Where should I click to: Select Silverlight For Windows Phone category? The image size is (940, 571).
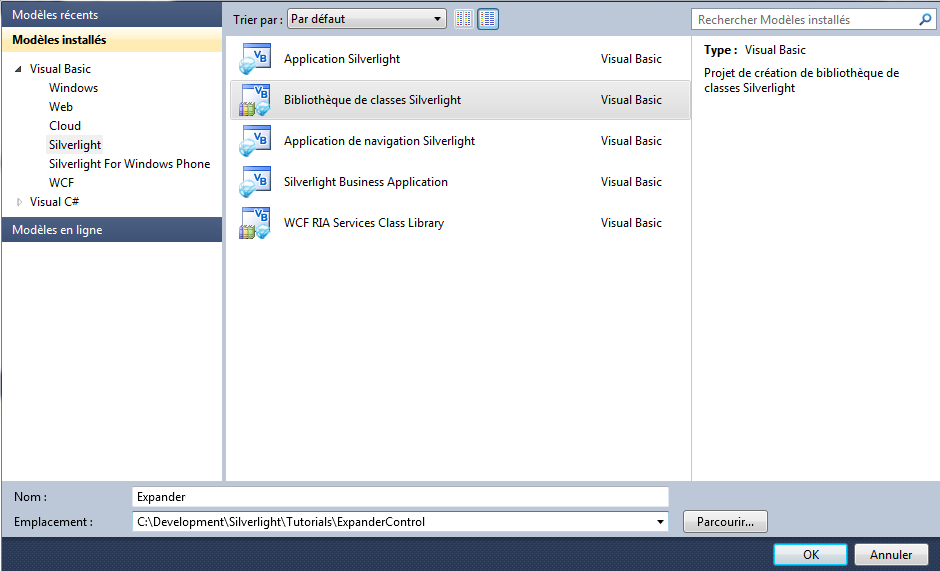[129, 164]
